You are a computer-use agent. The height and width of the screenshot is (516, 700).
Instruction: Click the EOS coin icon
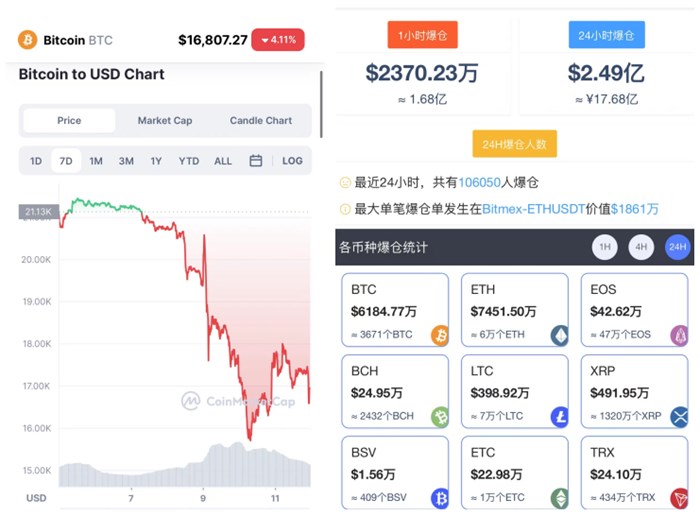click(x=681, y=335)
